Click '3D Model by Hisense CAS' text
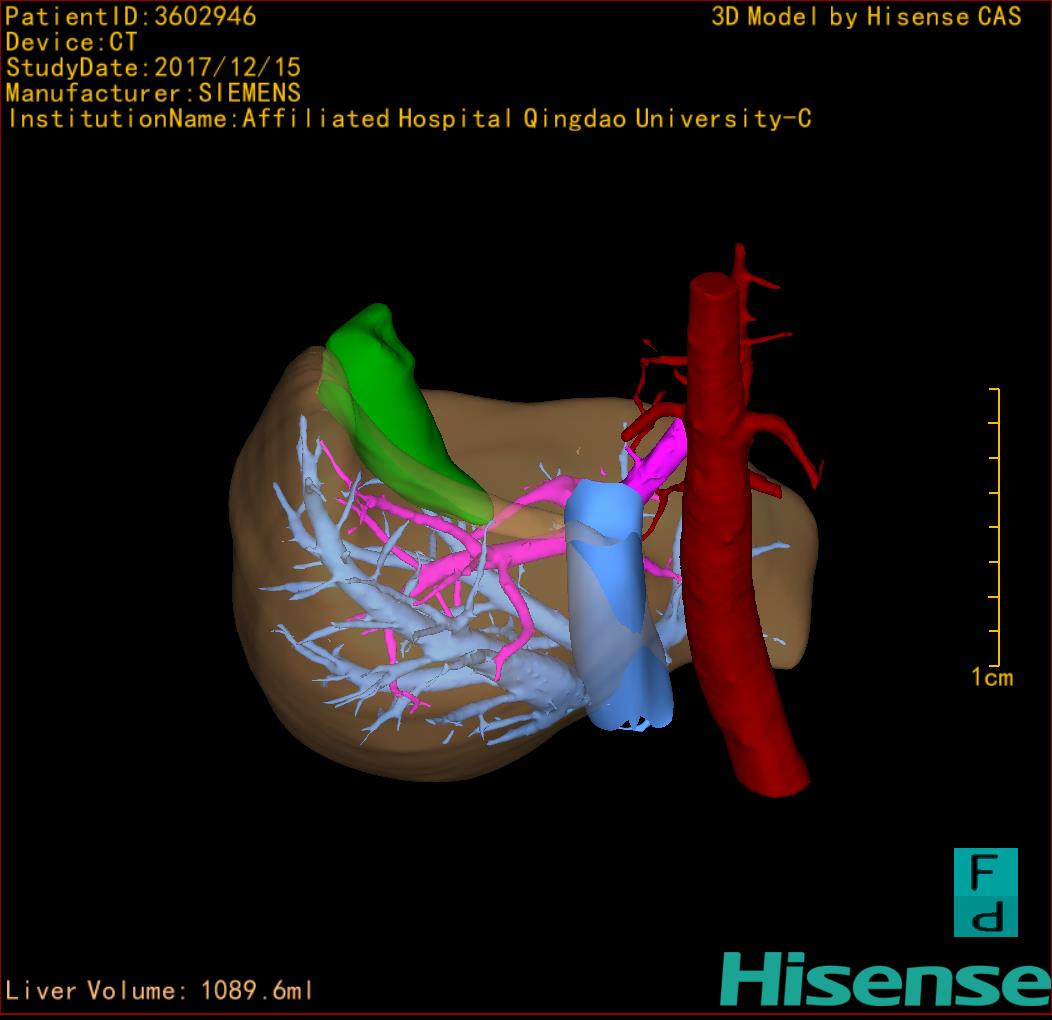The height and width of the screenshot is (1020, 1052). coord(866,16)
